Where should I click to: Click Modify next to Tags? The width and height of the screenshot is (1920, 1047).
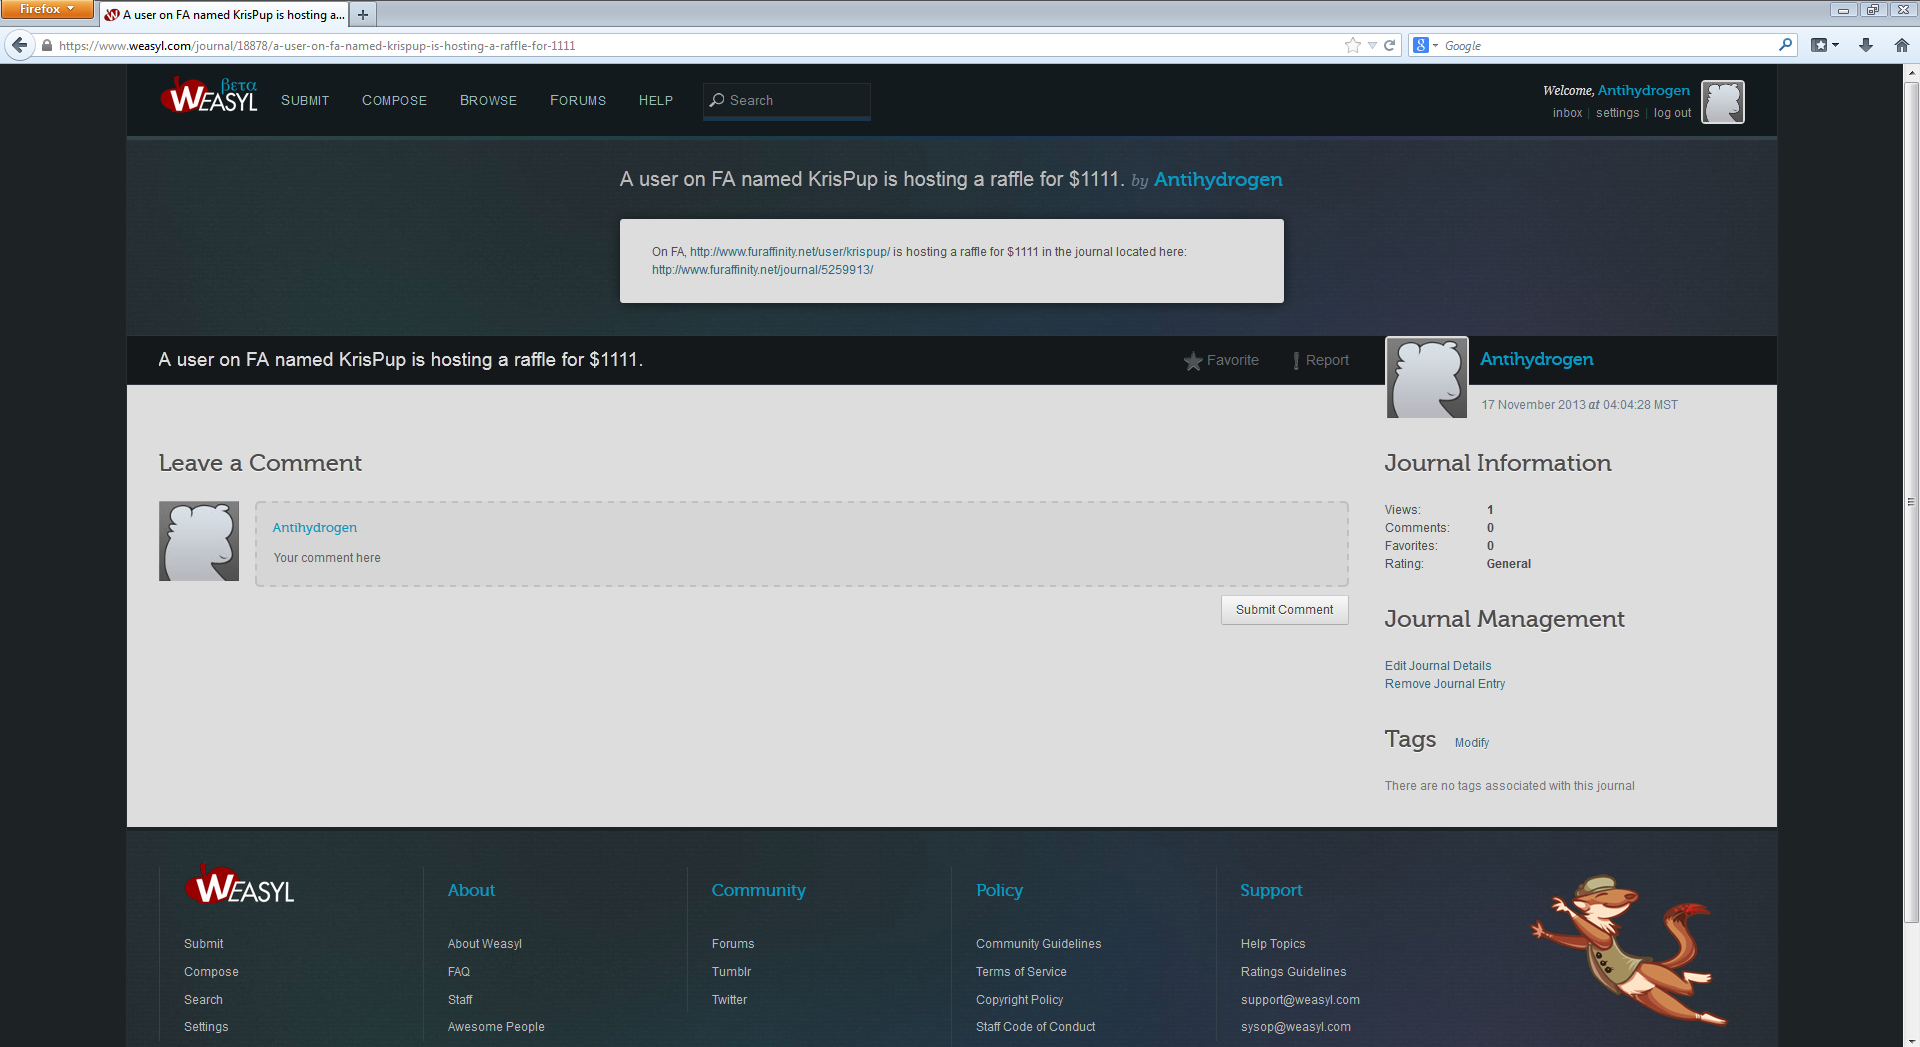coord(1471,743)
